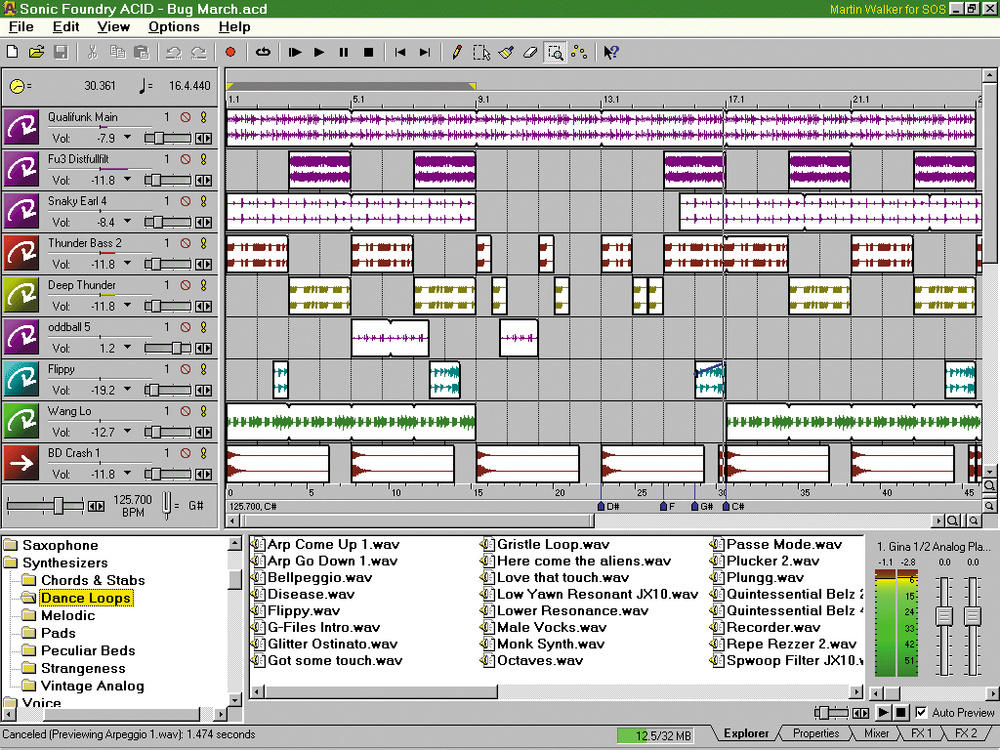Viewport: 1000px width, 750px height.
Task: Select the Erase tool icon
Action: tap(530, 52)
